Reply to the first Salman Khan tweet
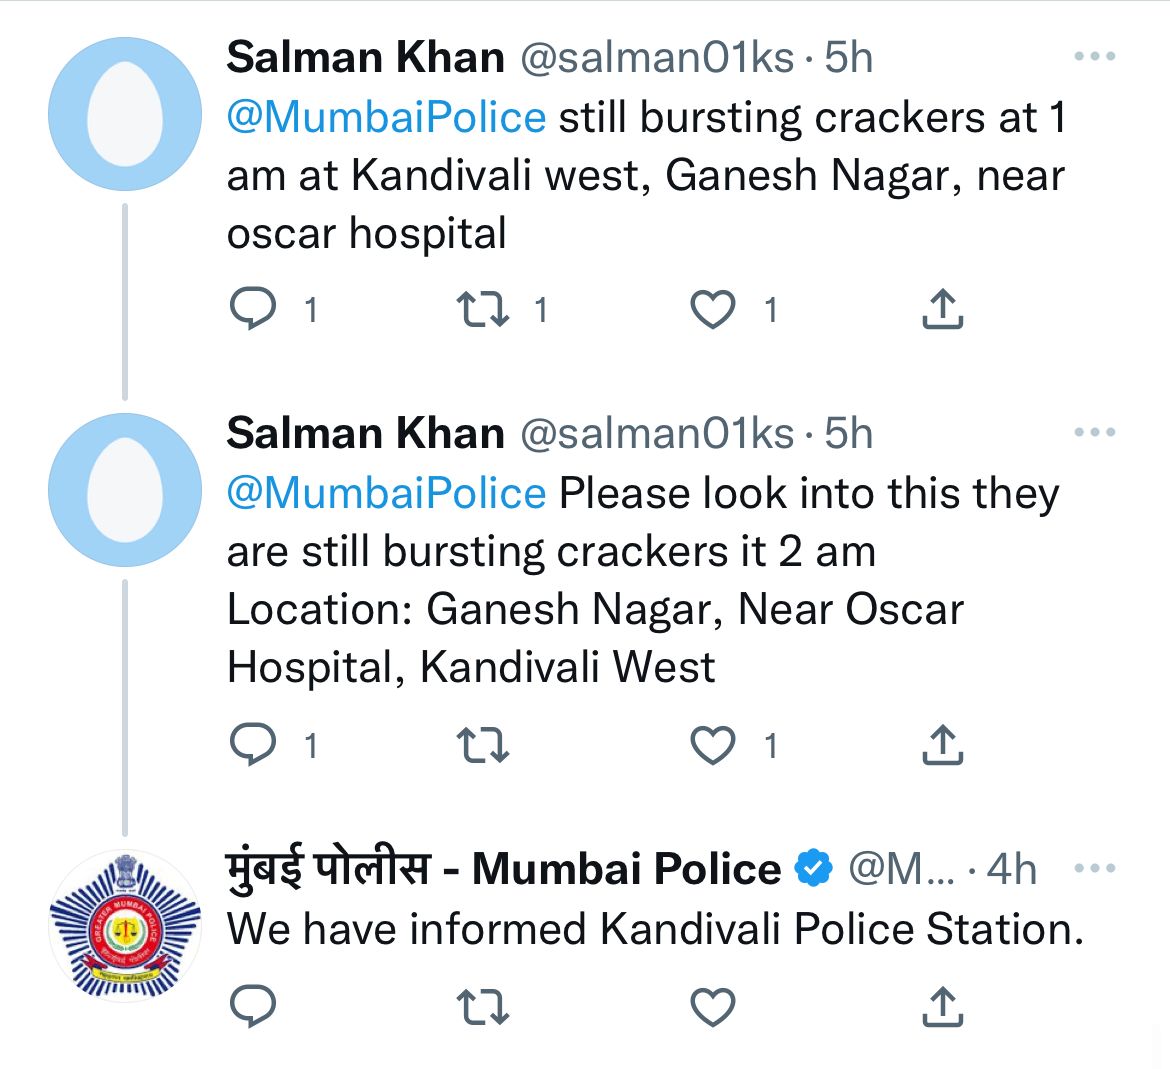Image resolution: width=1170 pixels, height=1069 pixels. click(x=253, y=309)
